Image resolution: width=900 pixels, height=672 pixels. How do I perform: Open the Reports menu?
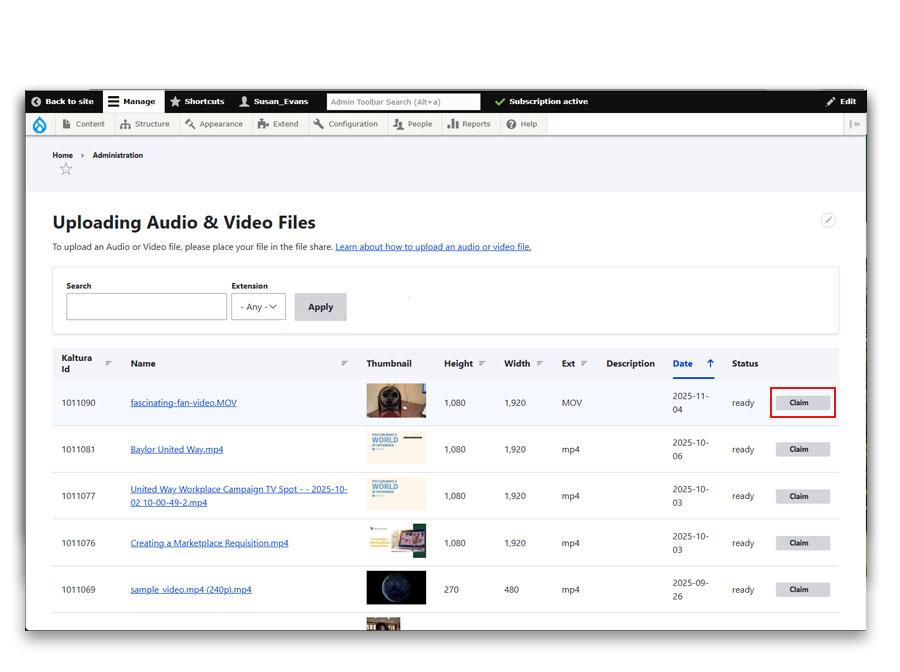click(x=469, y=124)
